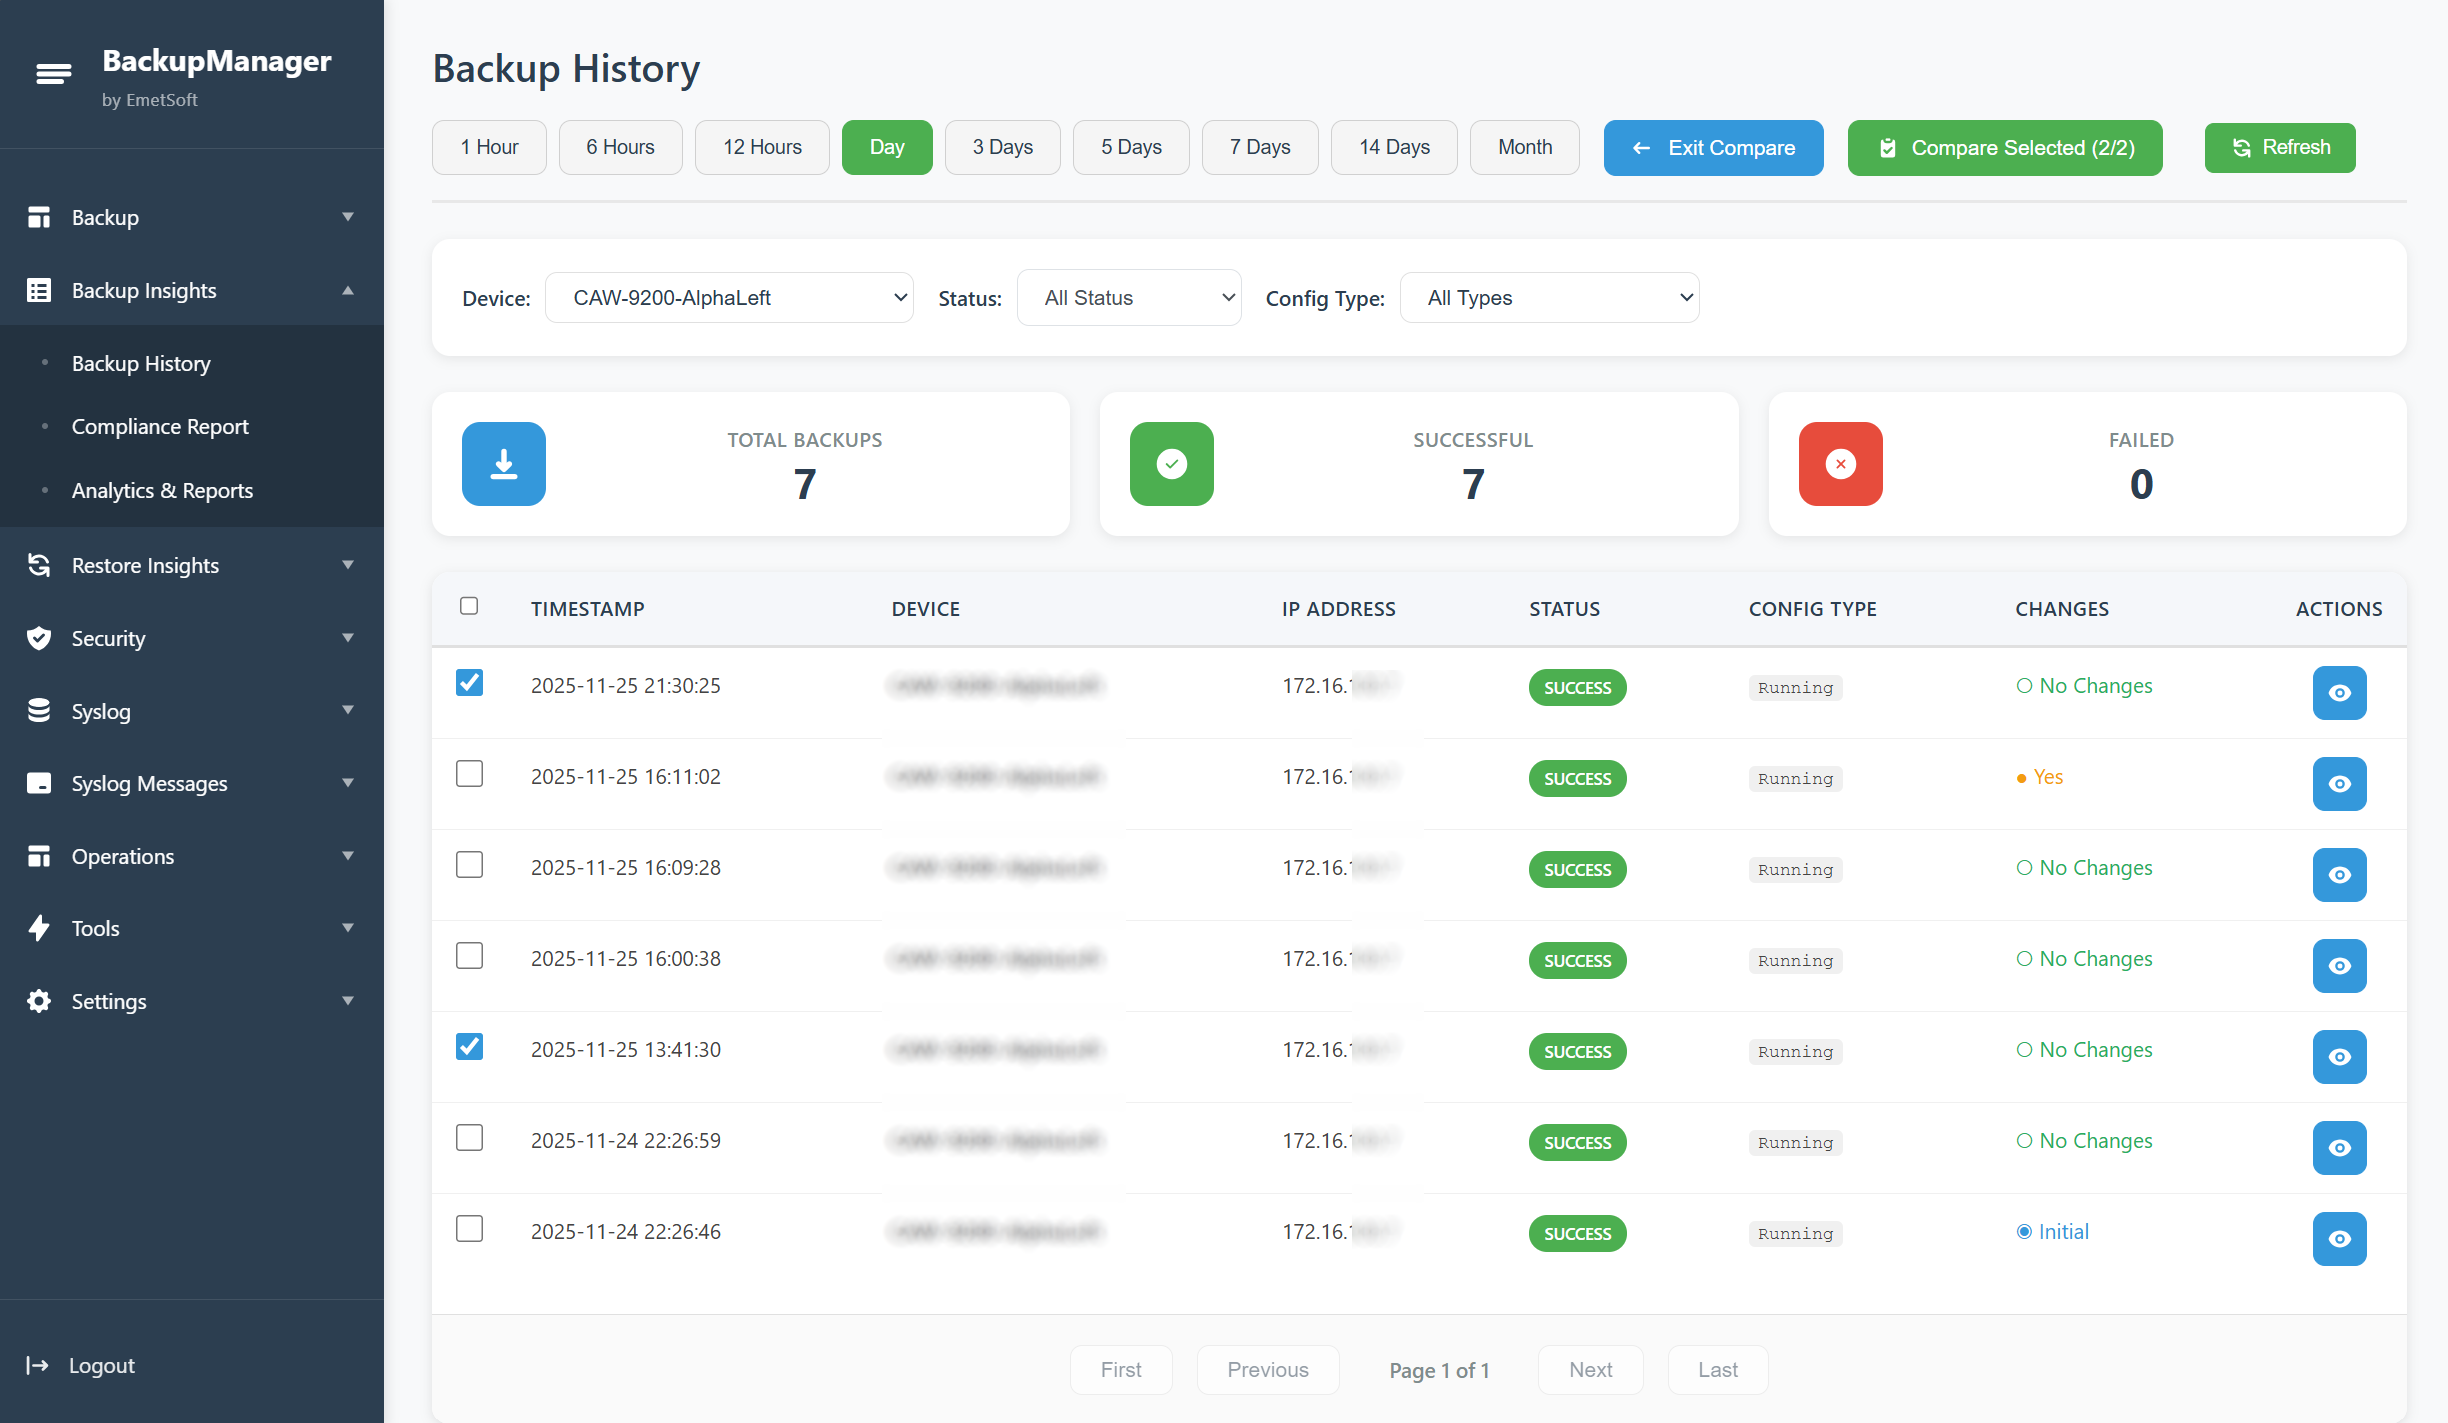This screenshot has width=2448, height=1423.
Task: Select the 7 Days range
Action: point(1260,147)
